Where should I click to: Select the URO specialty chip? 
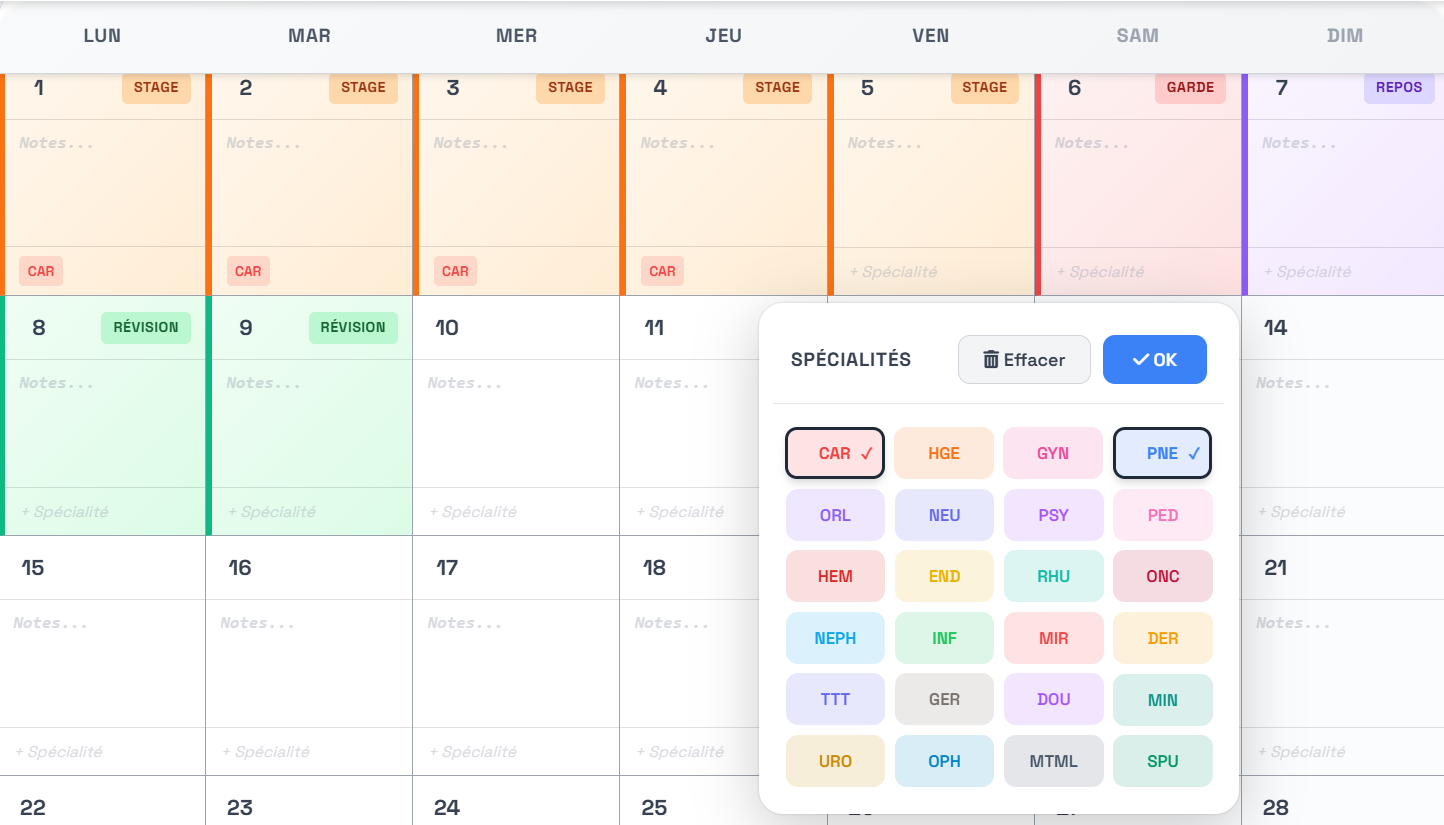pos(835,760)
